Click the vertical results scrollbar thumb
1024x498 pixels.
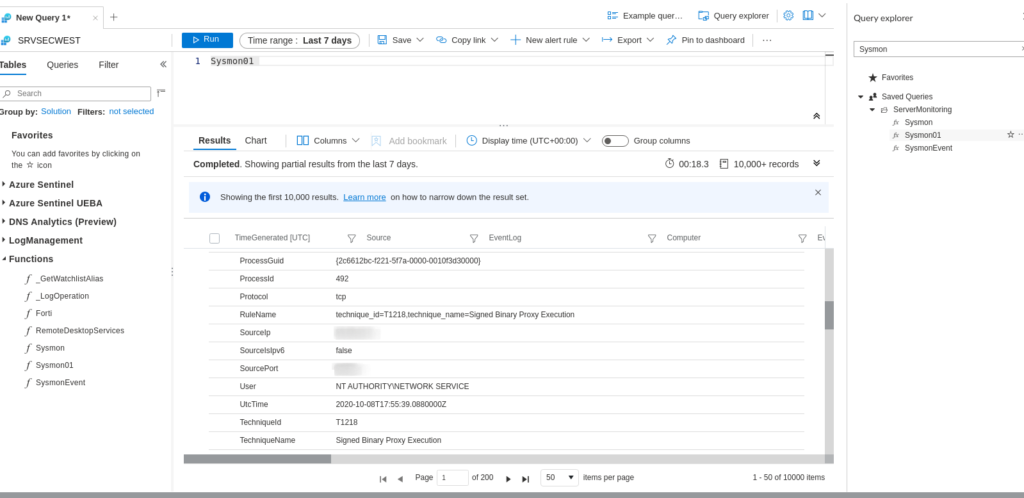coord(829,315)
